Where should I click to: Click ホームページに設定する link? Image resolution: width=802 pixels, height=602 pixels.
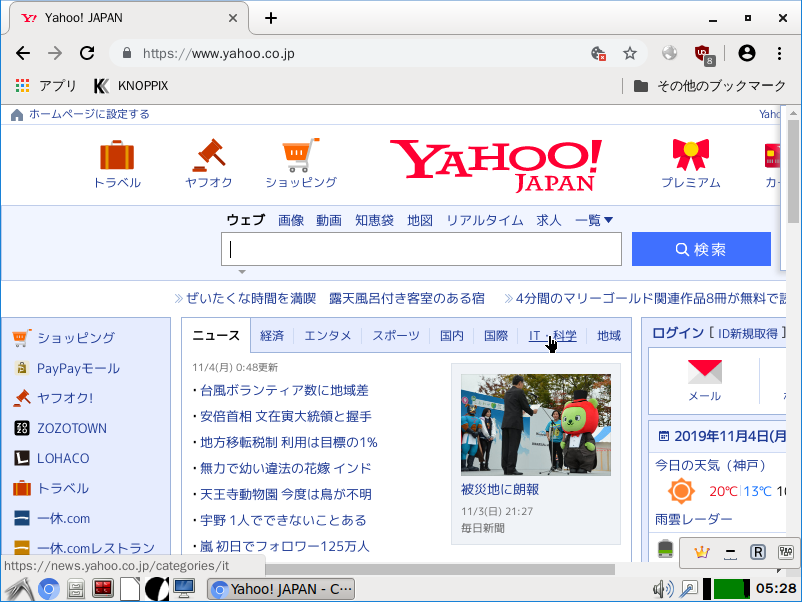[x=89, y=114]
